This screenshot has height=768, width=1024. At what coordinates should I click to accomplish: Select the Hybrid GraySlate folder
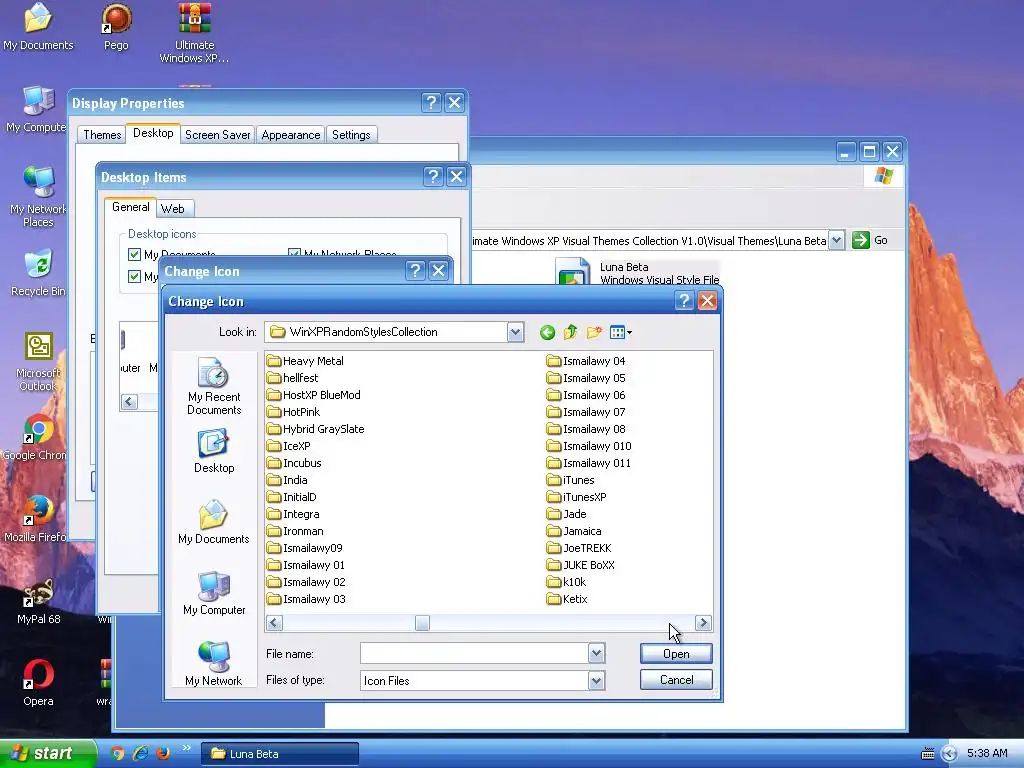click(316, 429)
